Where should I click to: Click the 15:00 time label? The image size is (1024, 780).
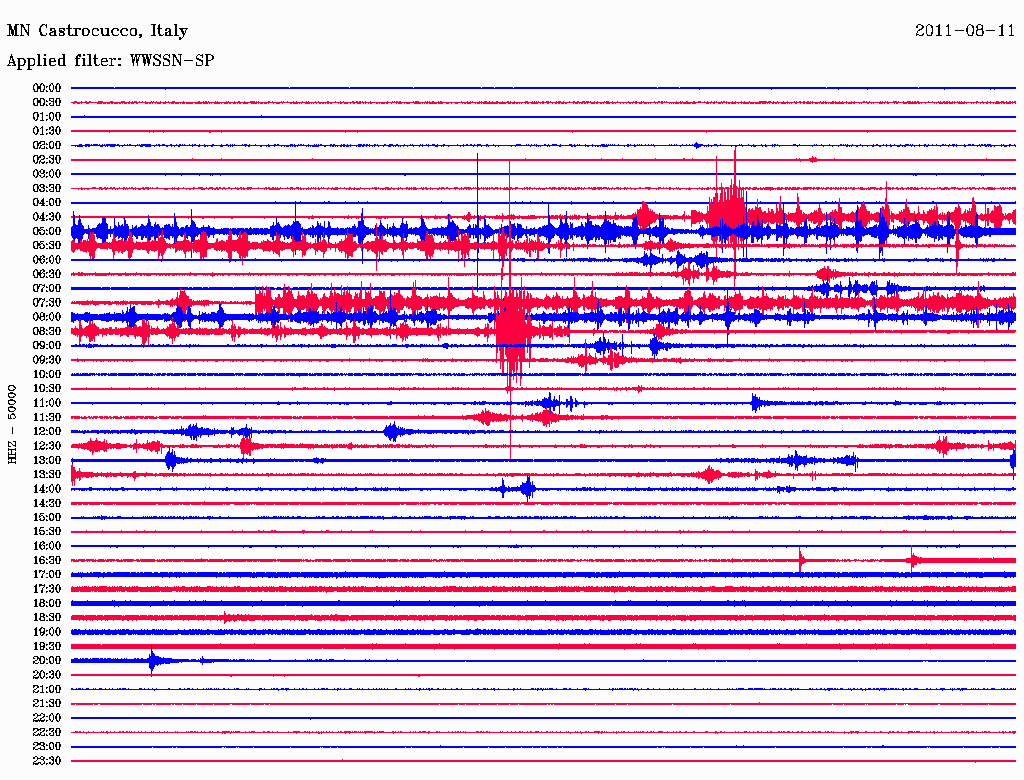click(x=47, y=517)
